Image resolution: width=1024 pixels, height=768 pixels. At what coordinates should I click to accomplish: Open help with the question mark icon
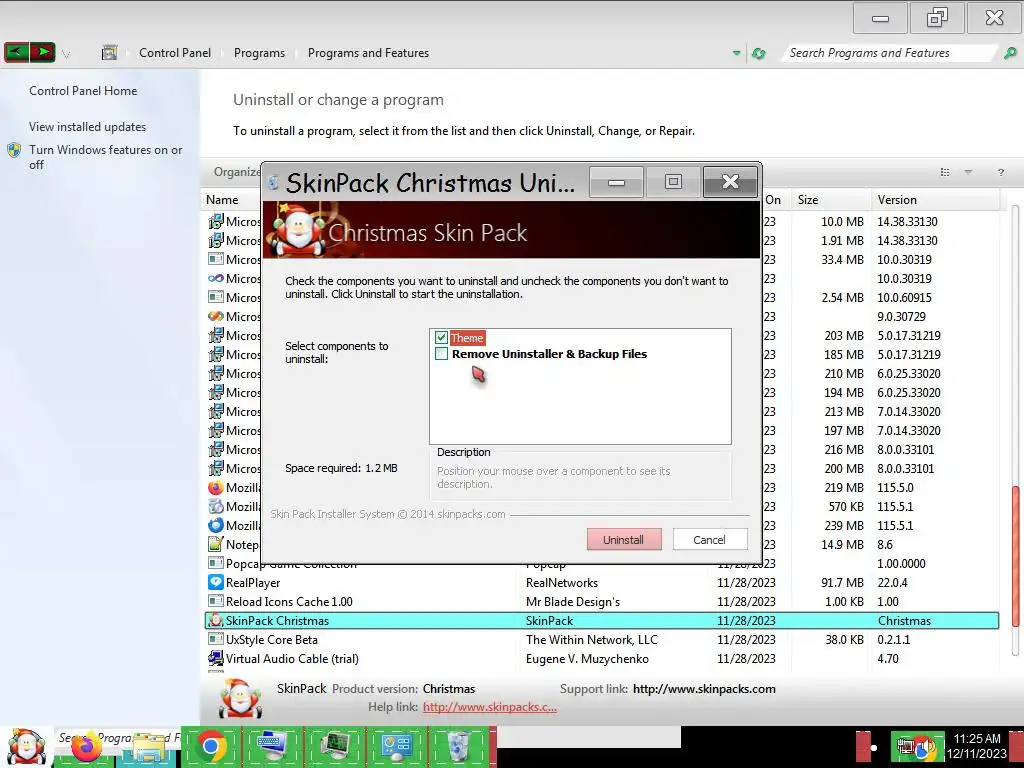point(1000,172)
